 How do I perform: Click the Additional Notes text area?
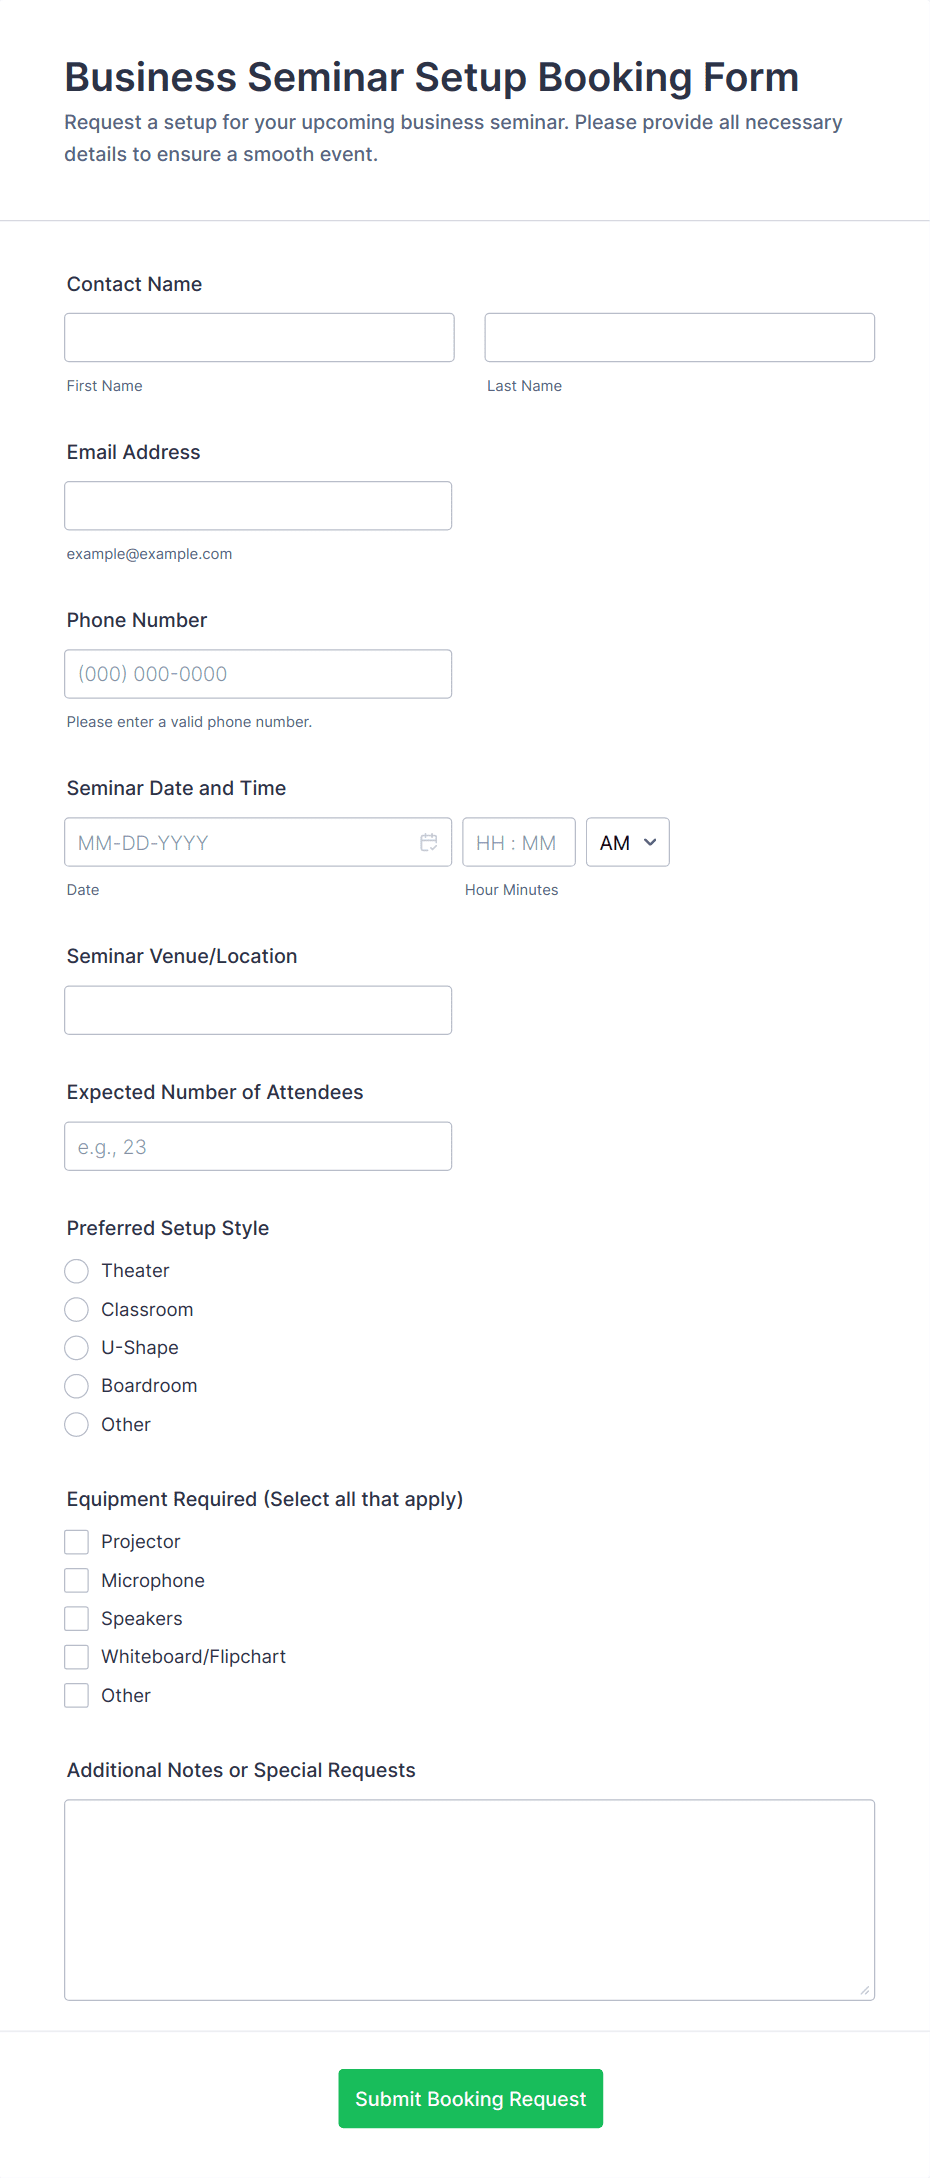(469, 1899)
